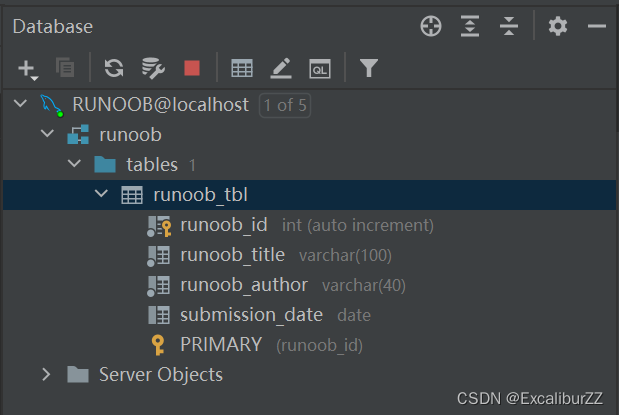Click 'varchar(100)' type text
Image resolution: width=619 pixels, height=415 pixels.
pos(345,255)
